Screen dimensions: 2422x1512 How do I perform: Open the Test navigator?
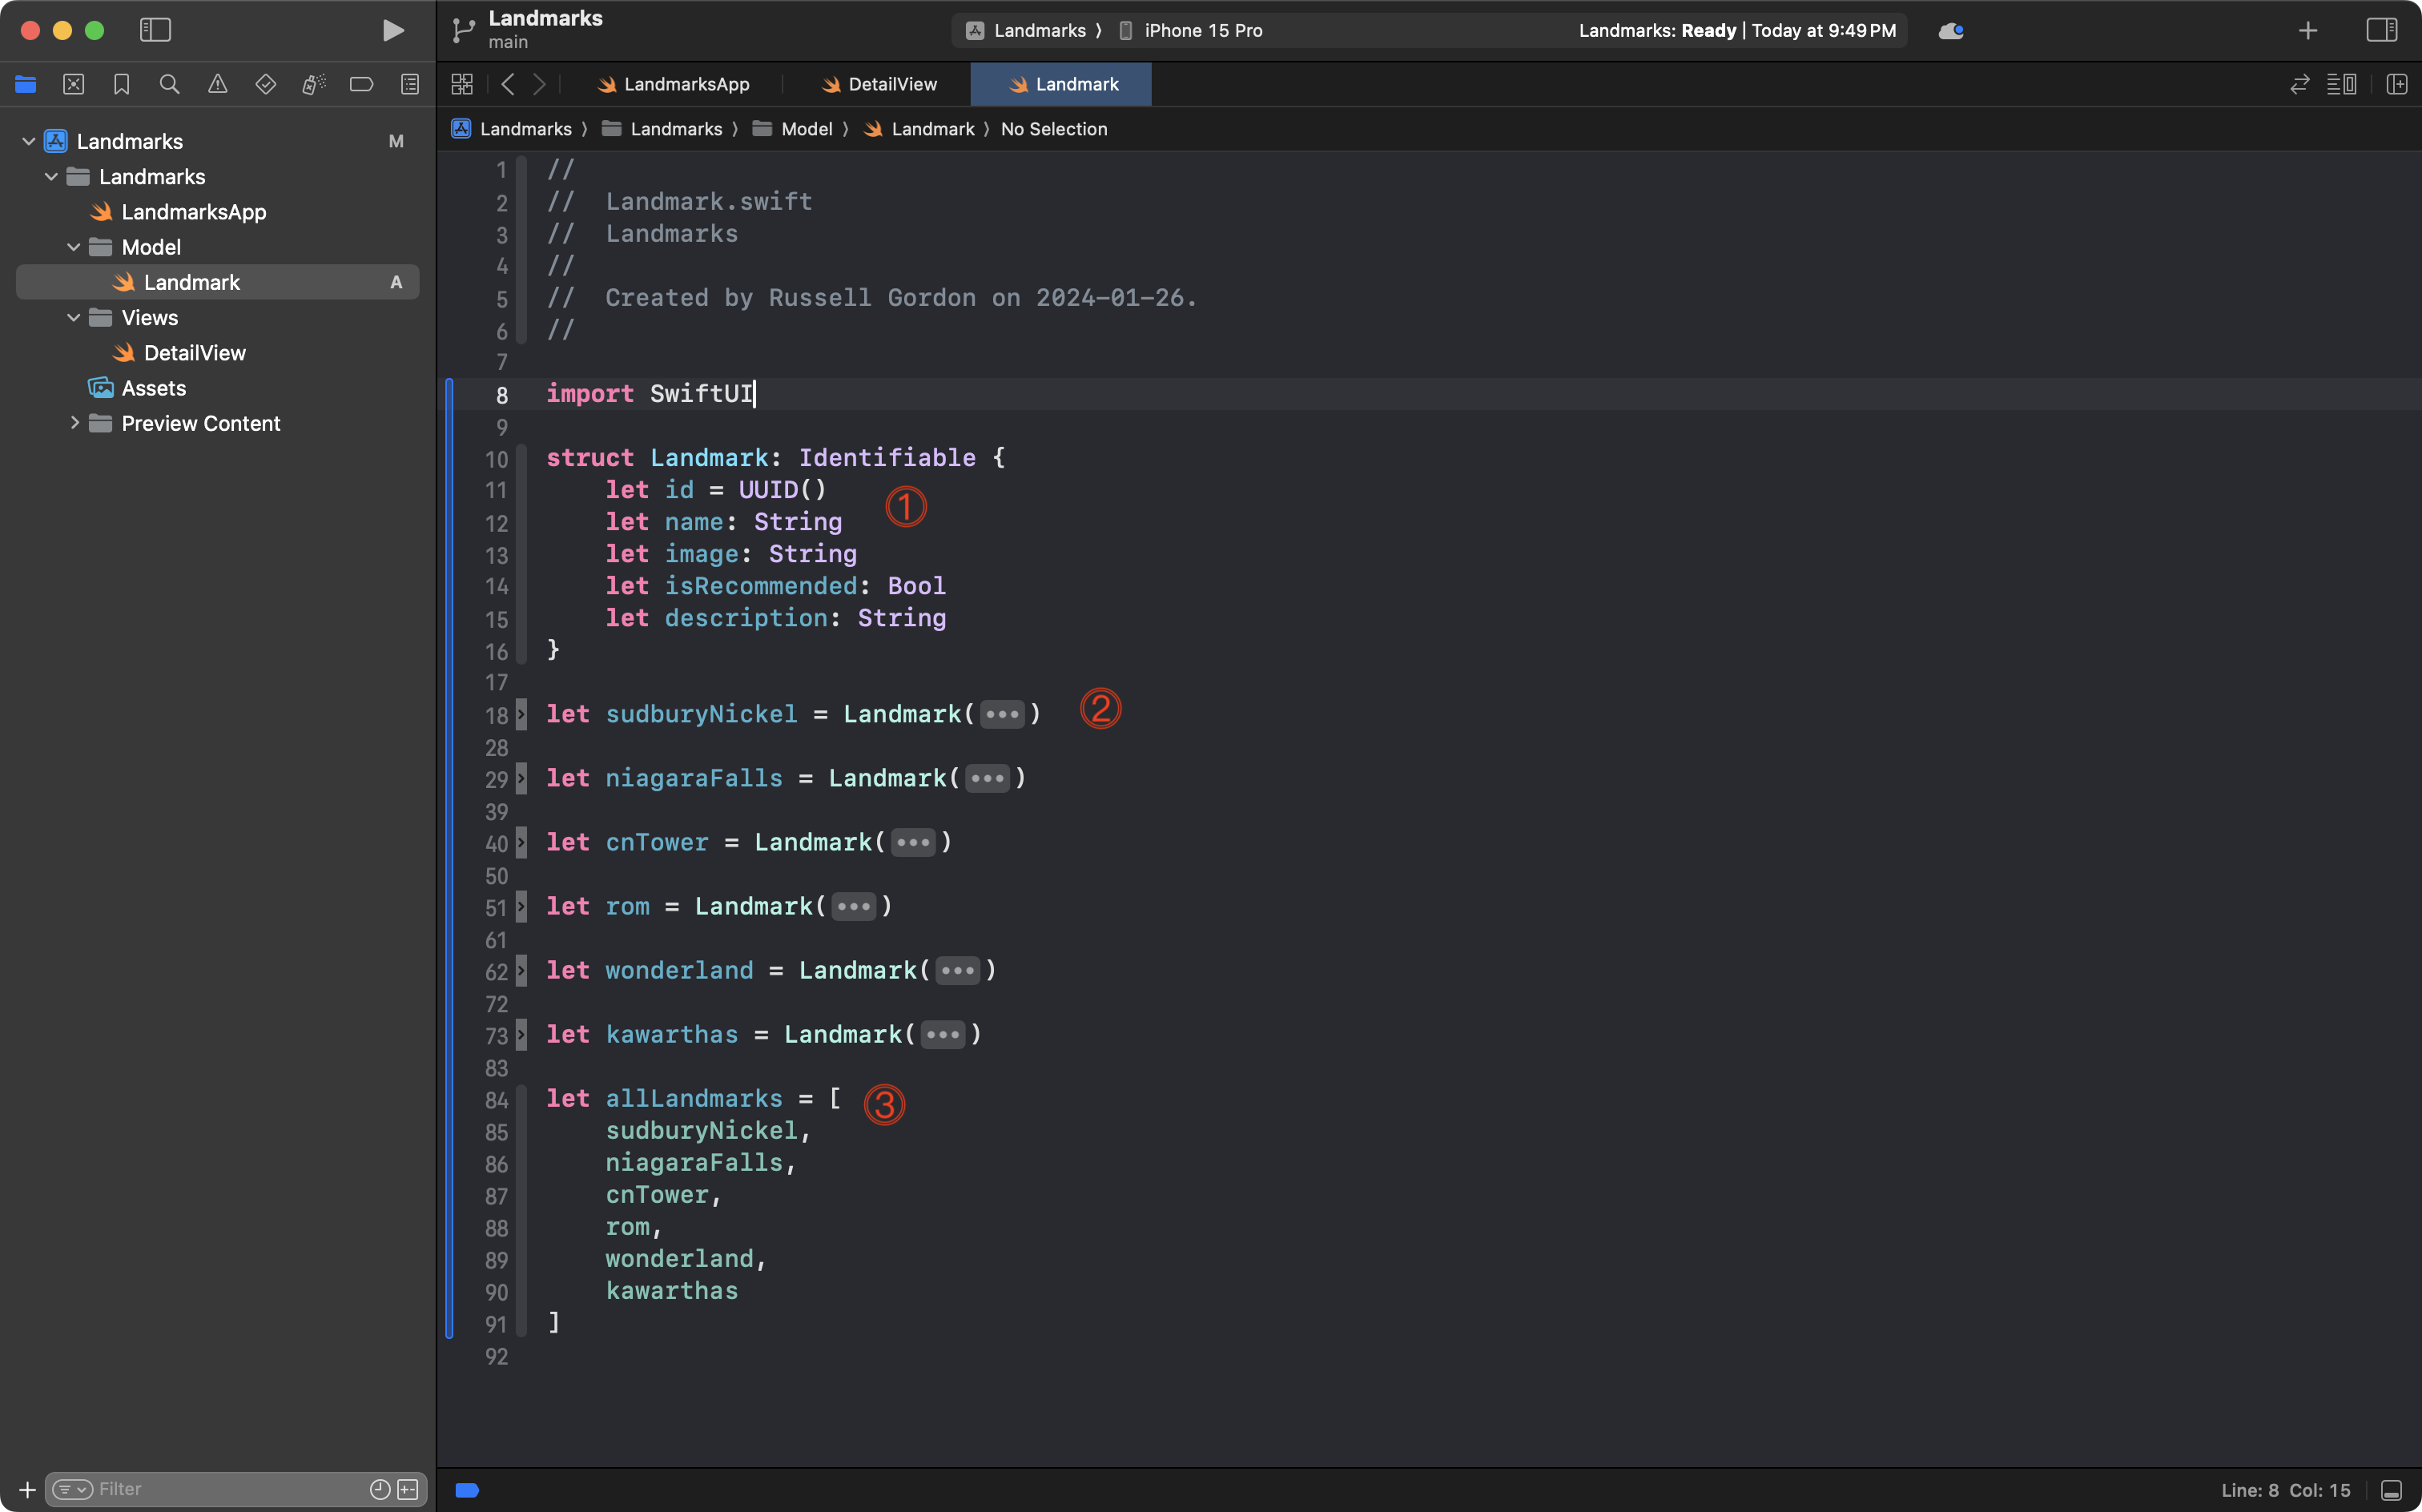[x=265, y=84]
